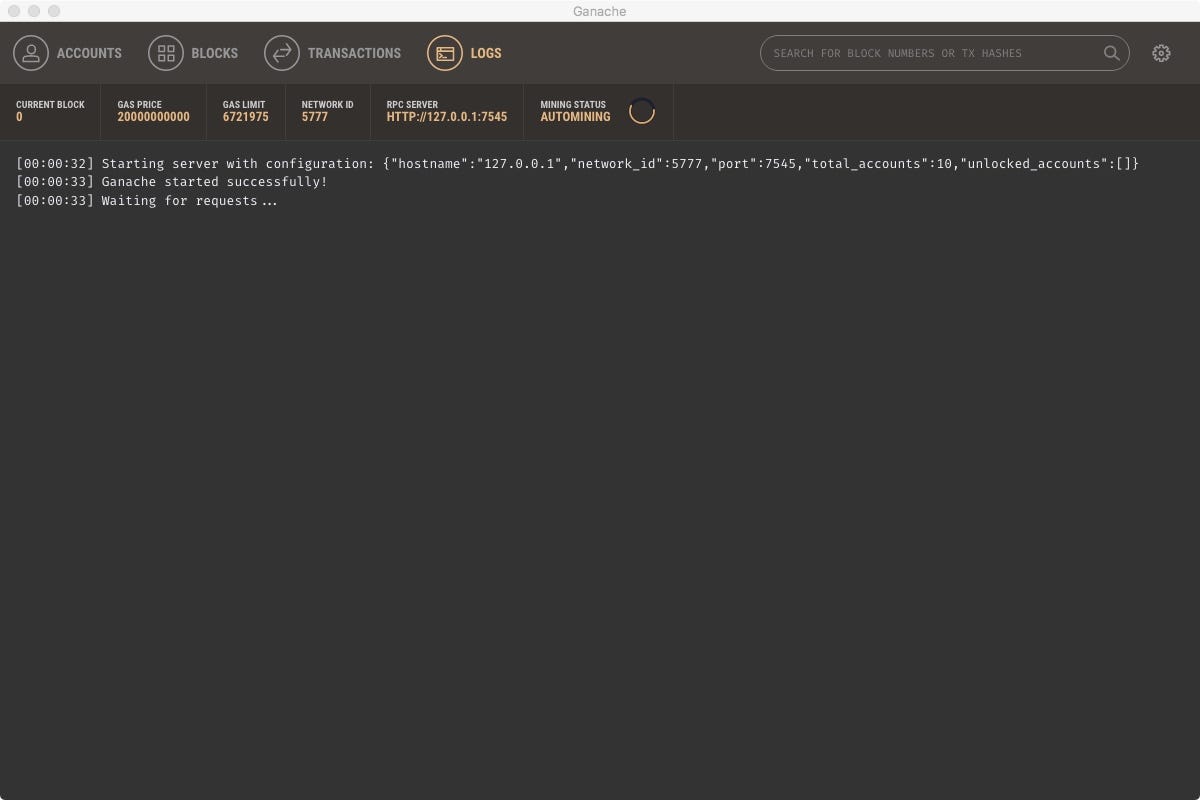Image resolution: width=1200 pixels, height=800 pixels.
Task: Click the MINING STATUS label
Action: click(x=573, y=104)
